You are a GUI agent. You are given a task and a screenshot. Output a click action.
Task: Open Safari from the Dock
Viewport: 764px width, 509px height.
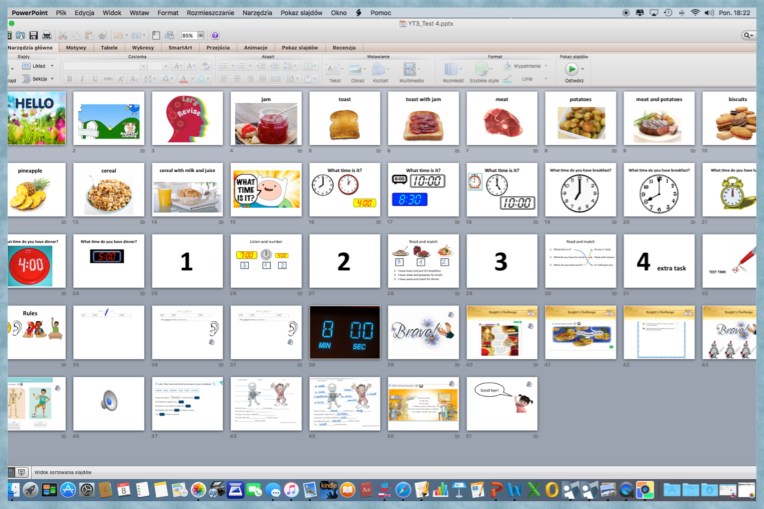pos(403,490)
